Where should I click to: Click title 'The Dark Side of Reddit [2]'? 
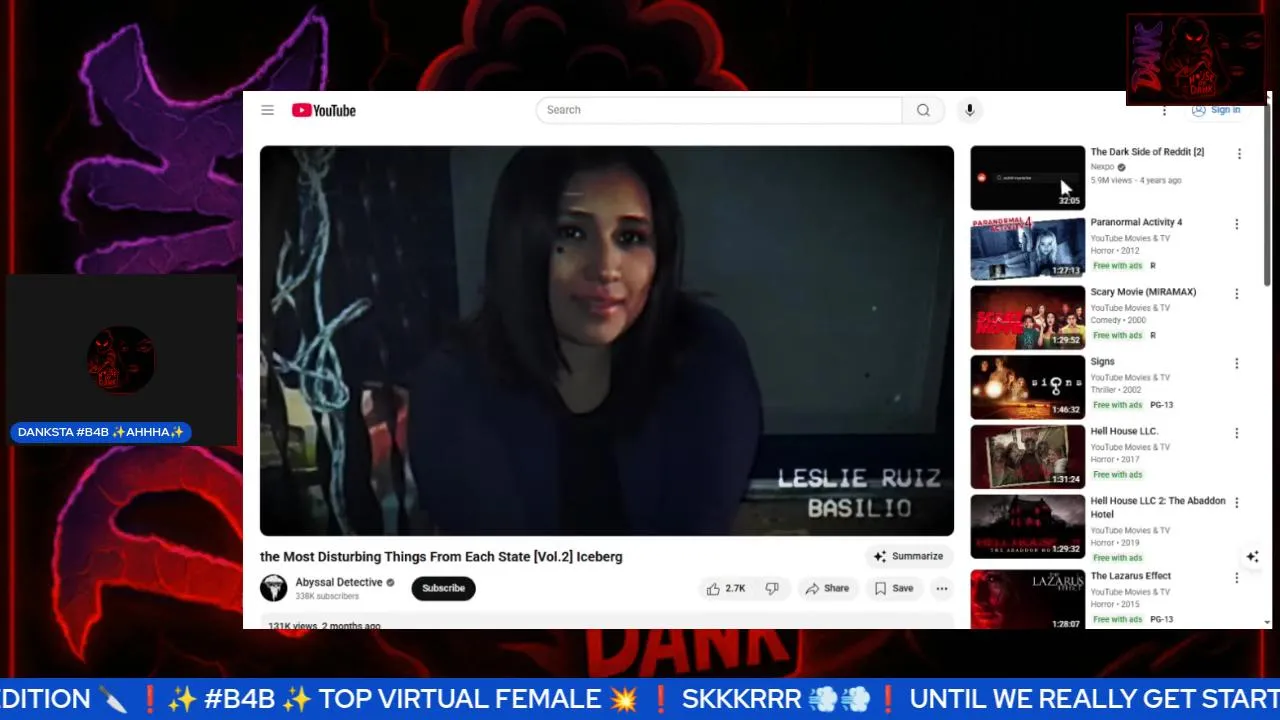pyautogui.click(x=1147, y=152)
